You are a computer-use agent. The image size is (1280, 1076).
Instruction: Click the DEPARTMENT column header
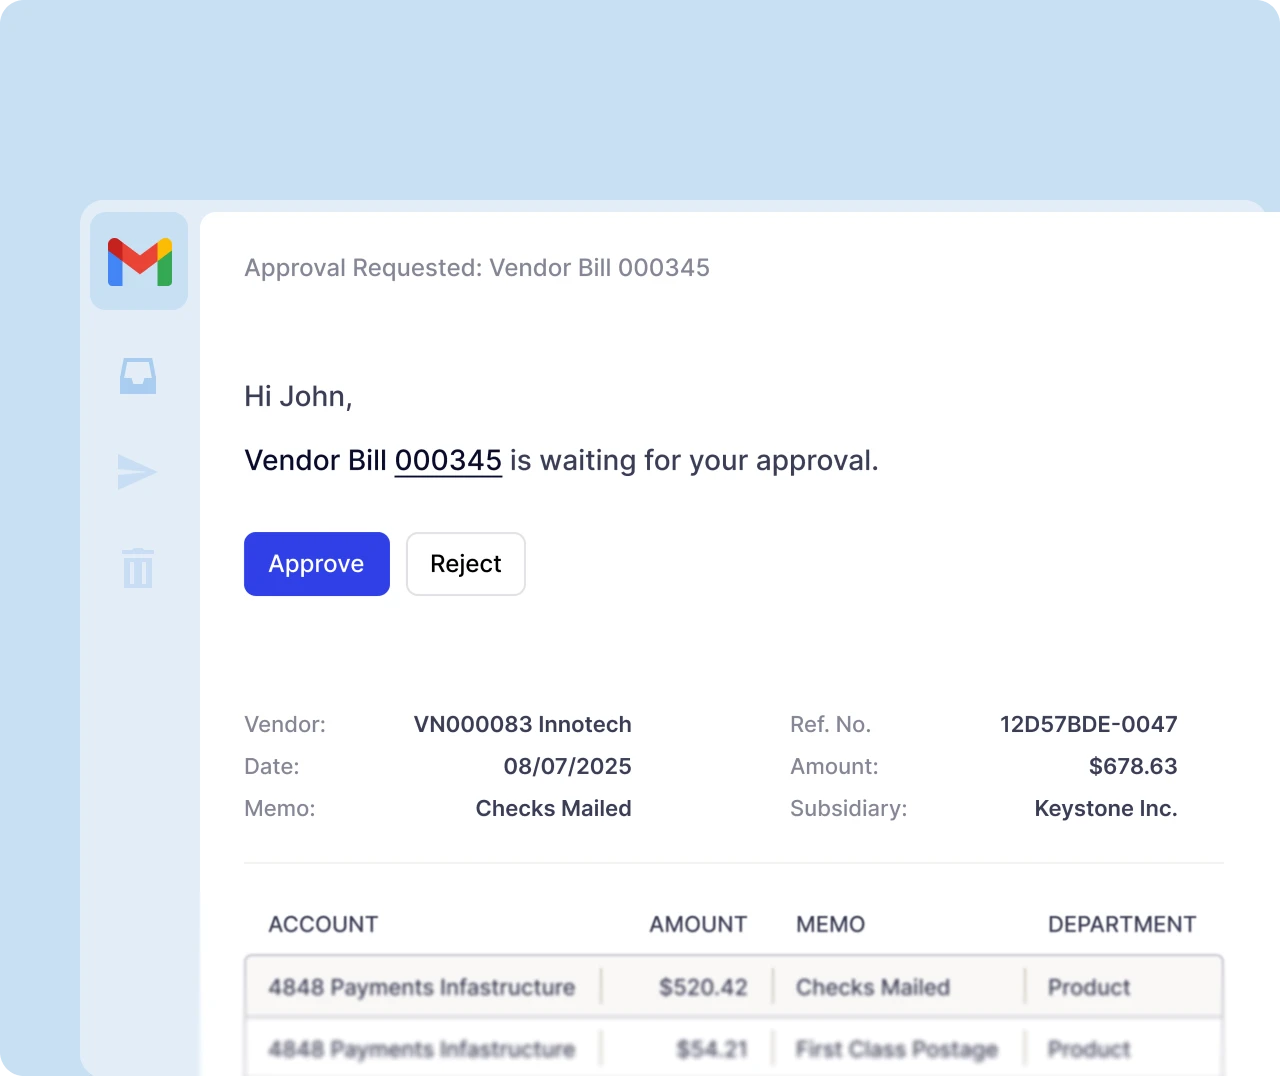(x=1121, y=924)
